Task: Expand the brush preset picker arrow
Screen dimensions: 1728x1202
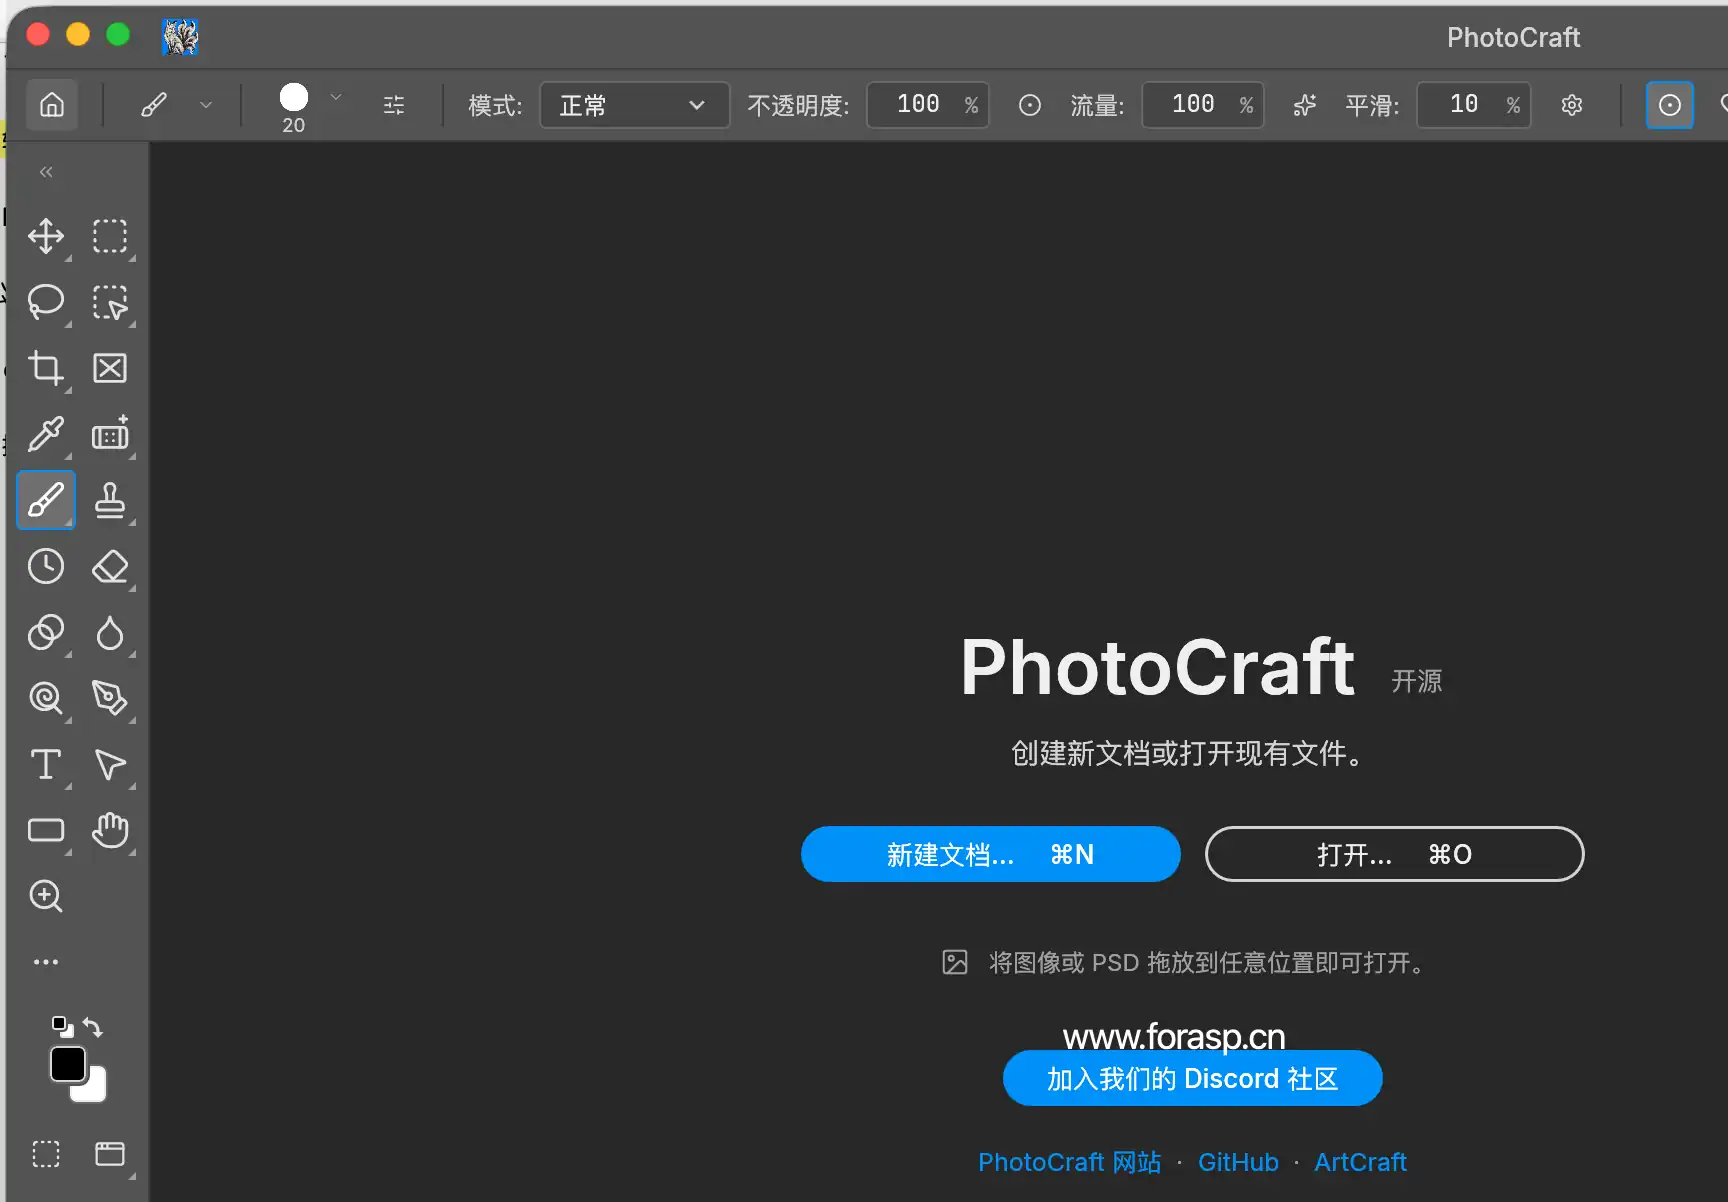Action: coord(336,97)
